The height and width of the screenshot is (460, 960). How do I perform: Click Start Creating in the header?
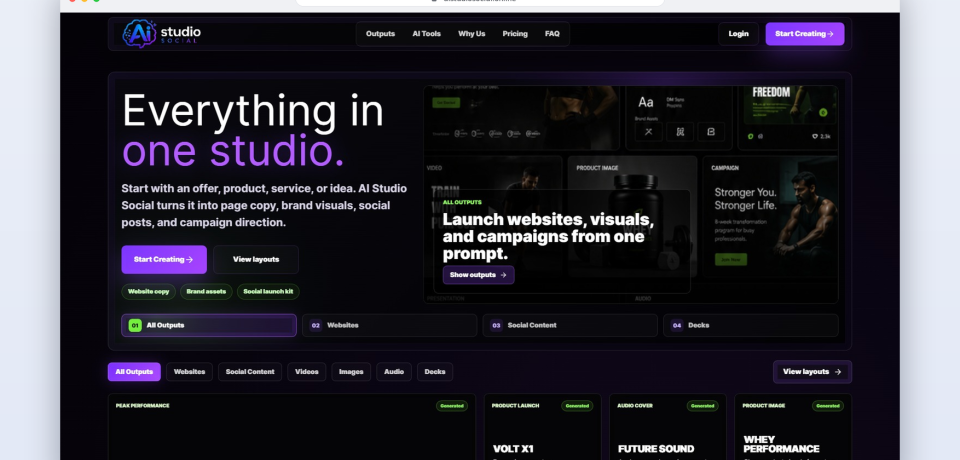[x=804, y=34]
